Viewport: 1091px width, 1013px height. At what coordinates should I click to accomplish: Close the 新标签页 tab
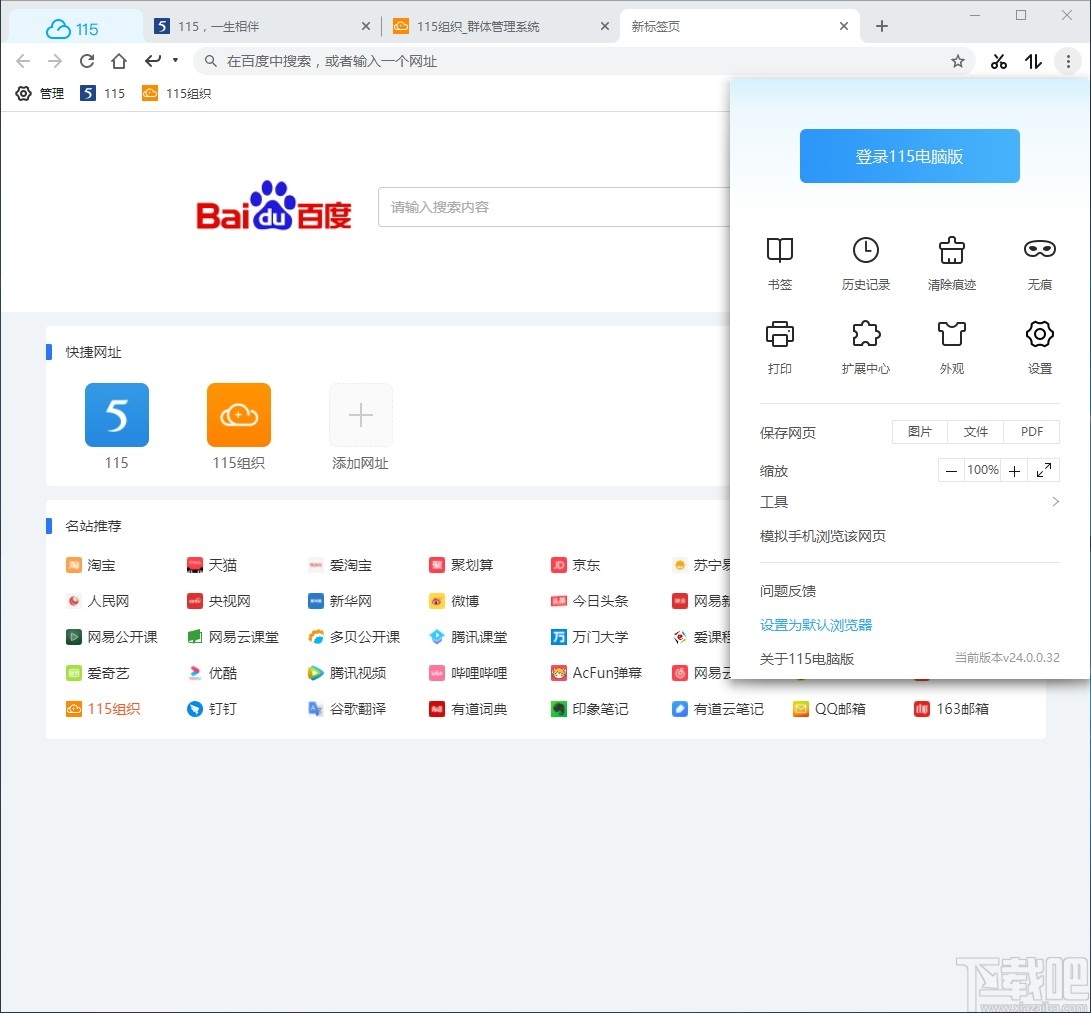pyautogui.click(x=844, y=26)
